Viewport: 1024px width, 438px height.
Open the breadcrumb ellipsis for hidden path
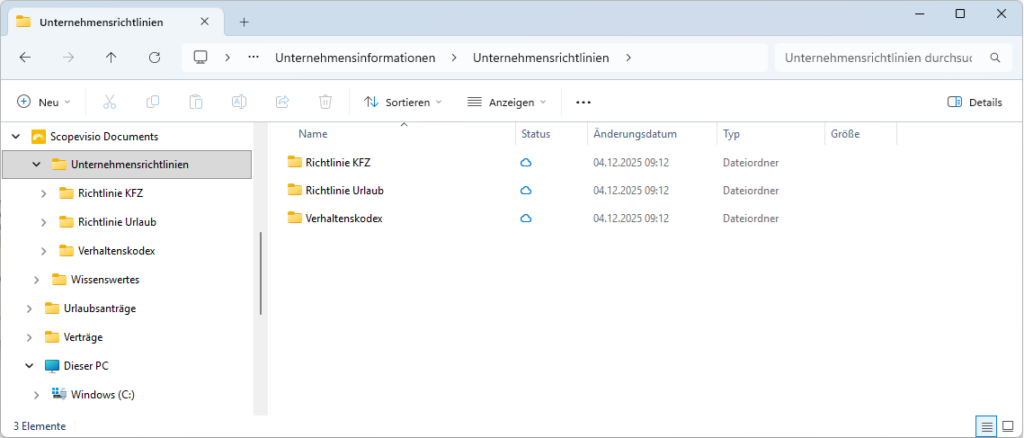253,57
